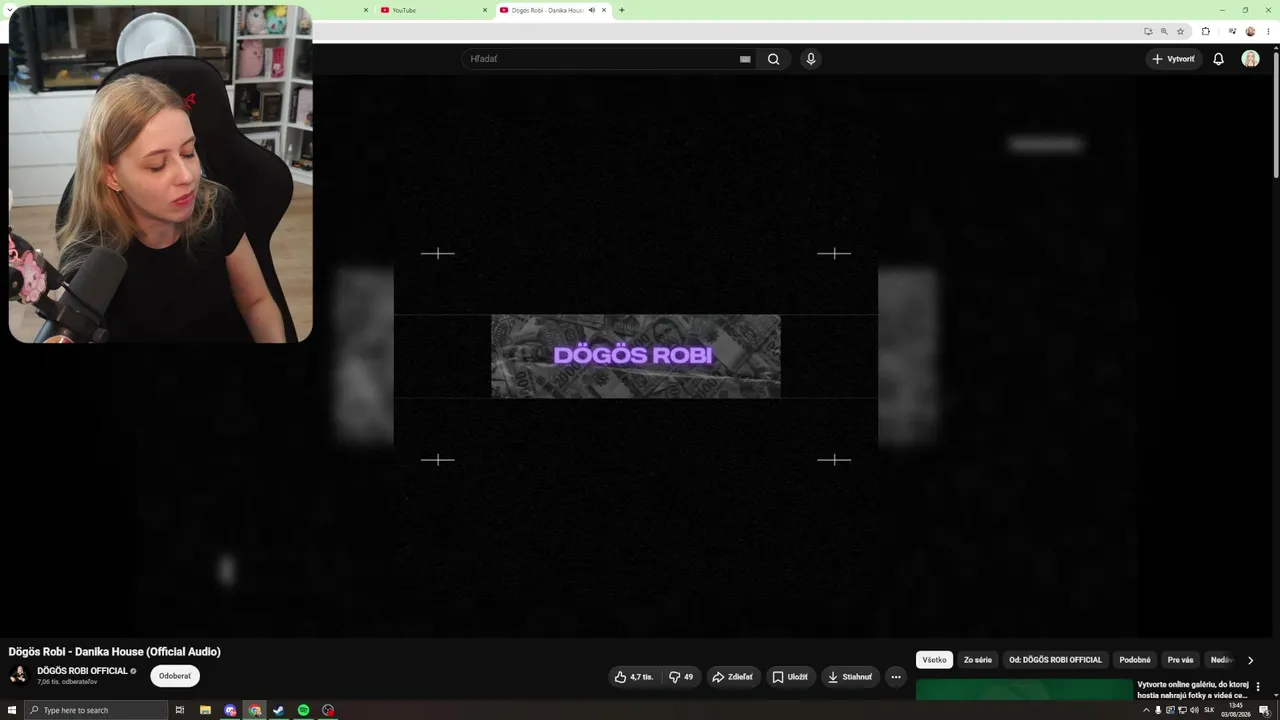Click the install app icon in the address bar
The image size is (1280, 720).
pyautogui.click(x=1148, y=31)
